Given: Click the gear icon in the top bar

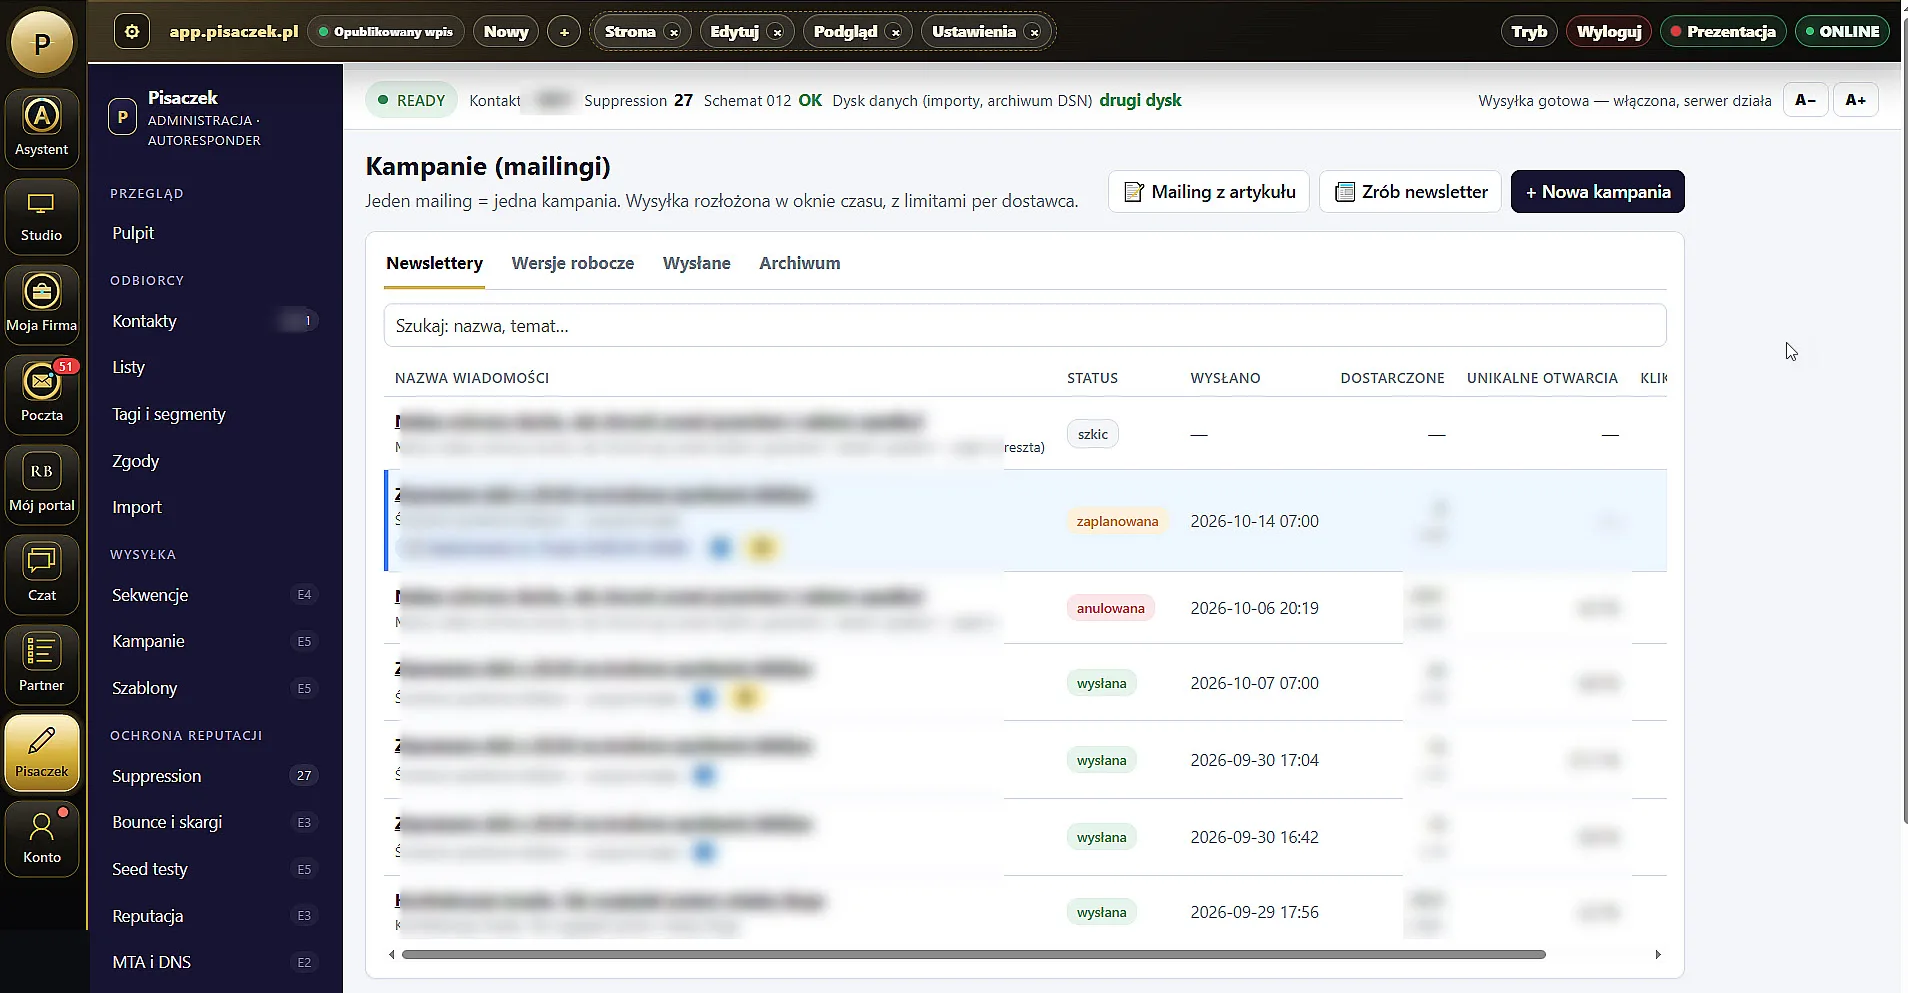Looking at the screenshot, I should click(132, 31).
